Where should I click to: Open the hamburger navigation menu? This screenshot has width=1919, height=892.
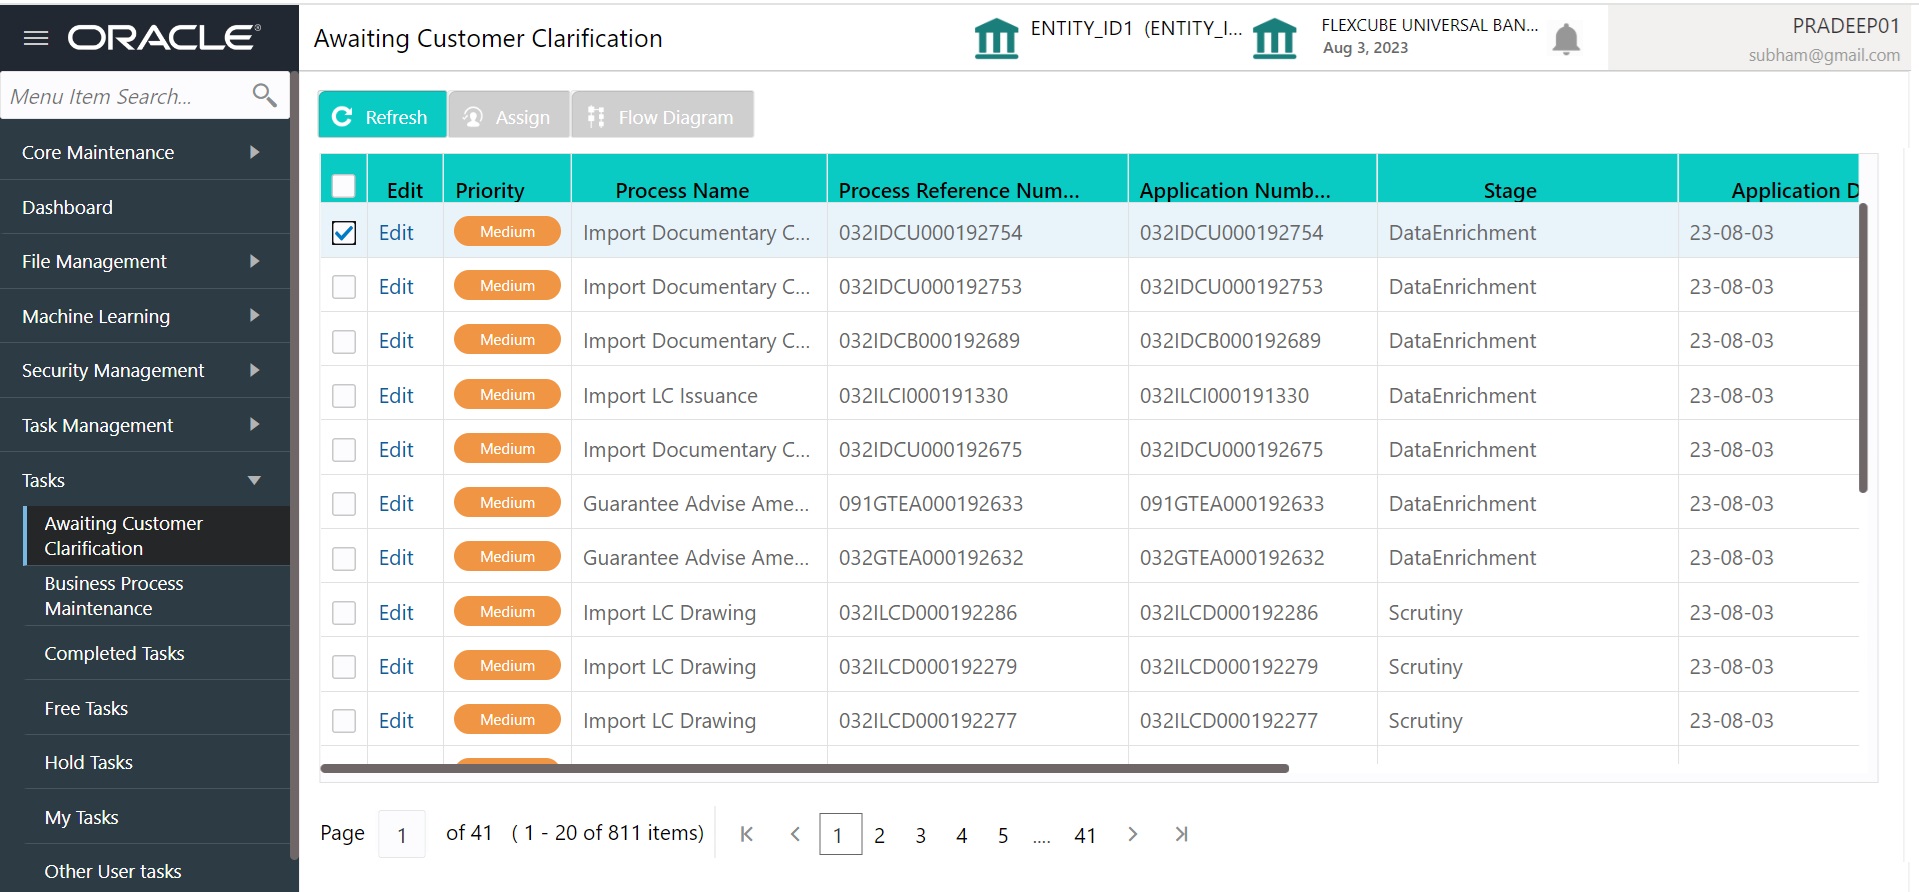tap(36, 38)
